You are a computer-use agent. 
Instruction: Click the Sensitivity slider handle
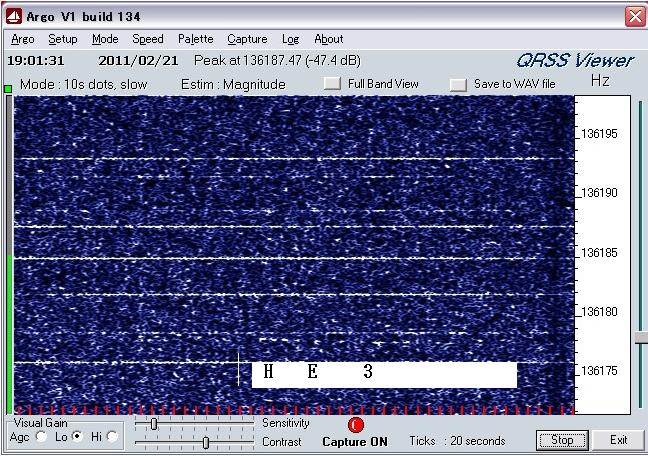click(153, 424)
